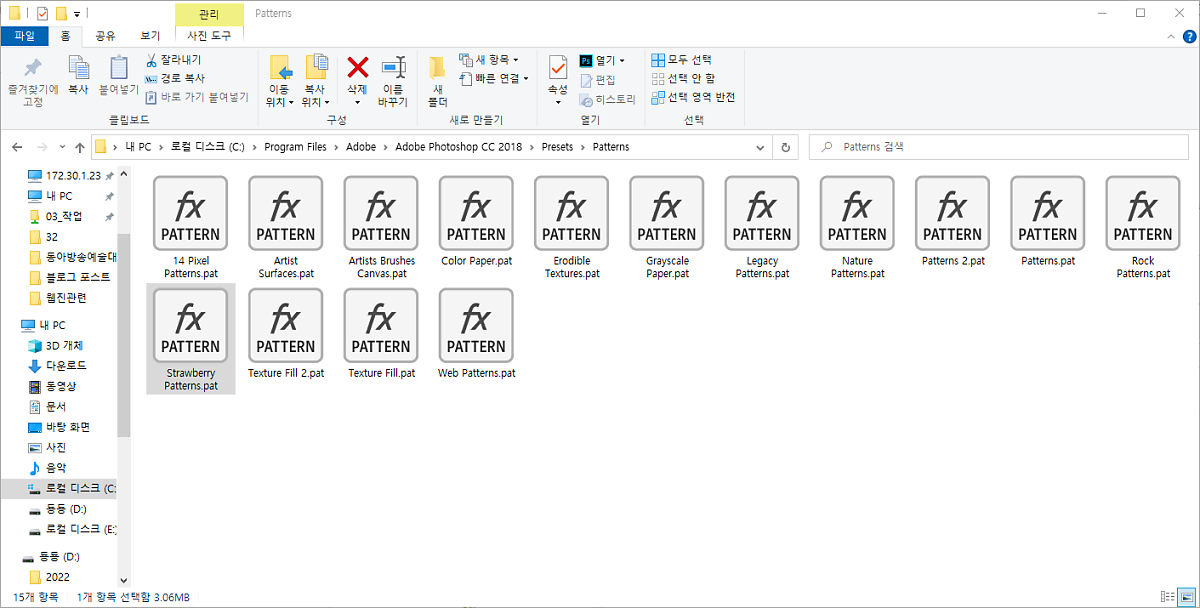Click the Refresh icon beside address bar
Image resolution: width=1200 pixels, height=608 pixels.
786,147
